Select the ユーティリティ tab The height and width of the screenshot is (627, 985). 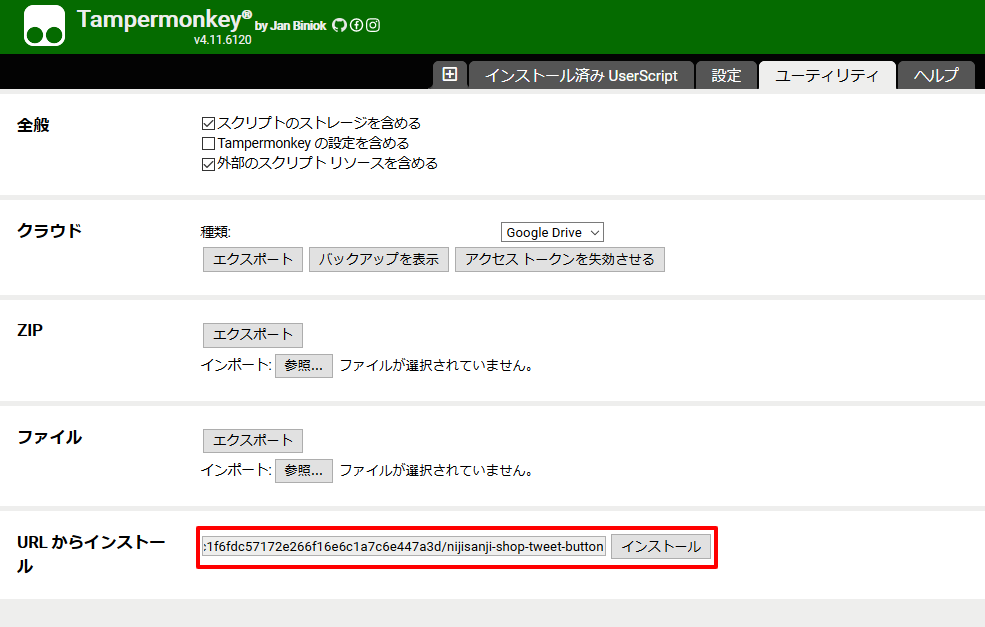click(826, 76)
